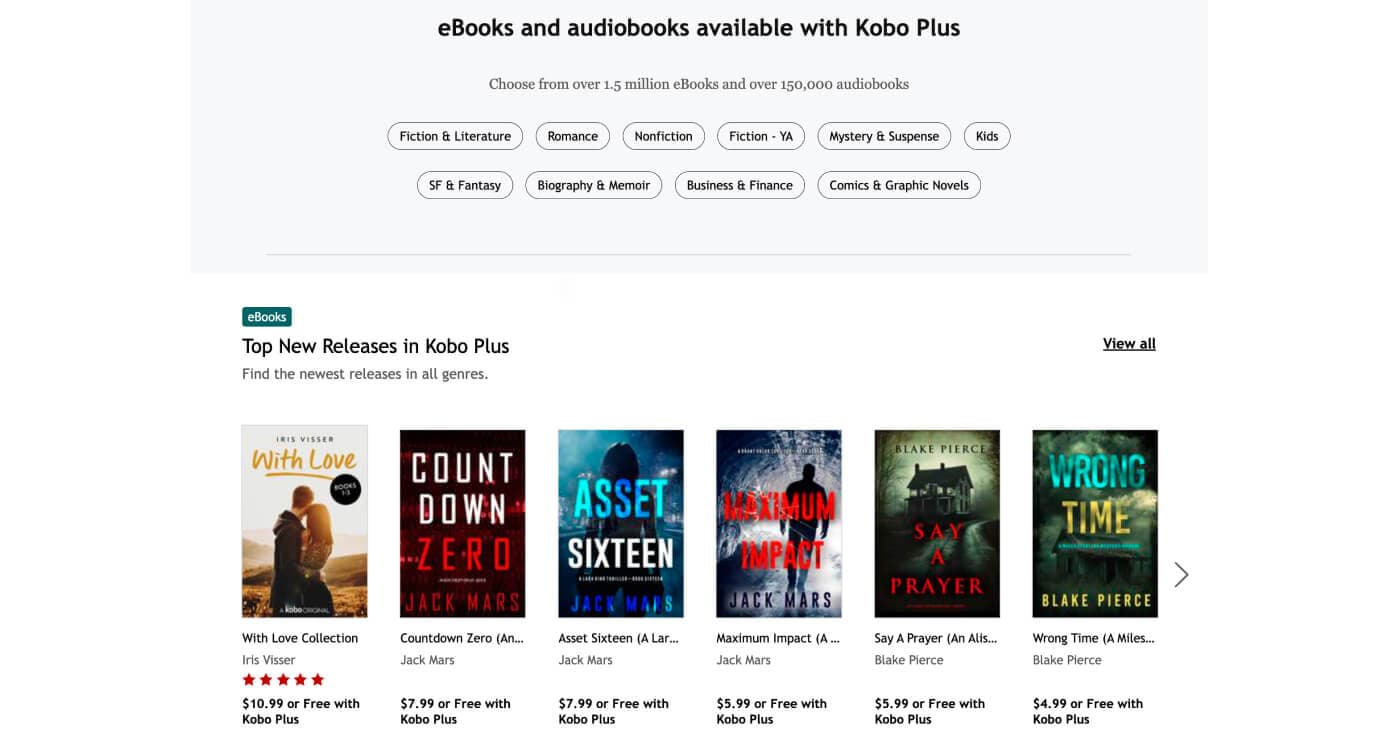1400x735 pixels.
Task: Click the carousel next arrow
Action: click(1181, 575)
